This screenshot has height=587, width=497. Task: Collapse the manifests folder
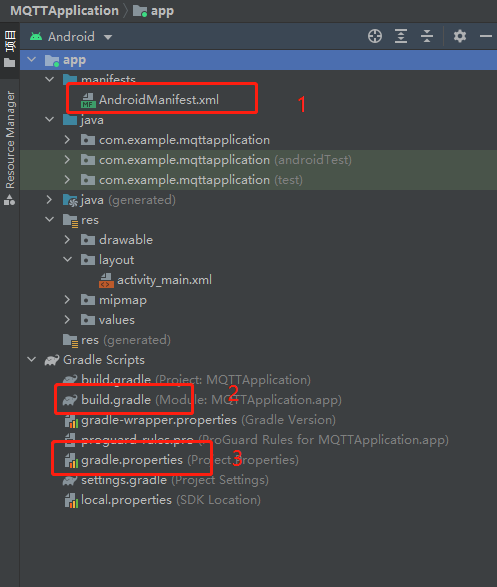(x=49, y=79)
